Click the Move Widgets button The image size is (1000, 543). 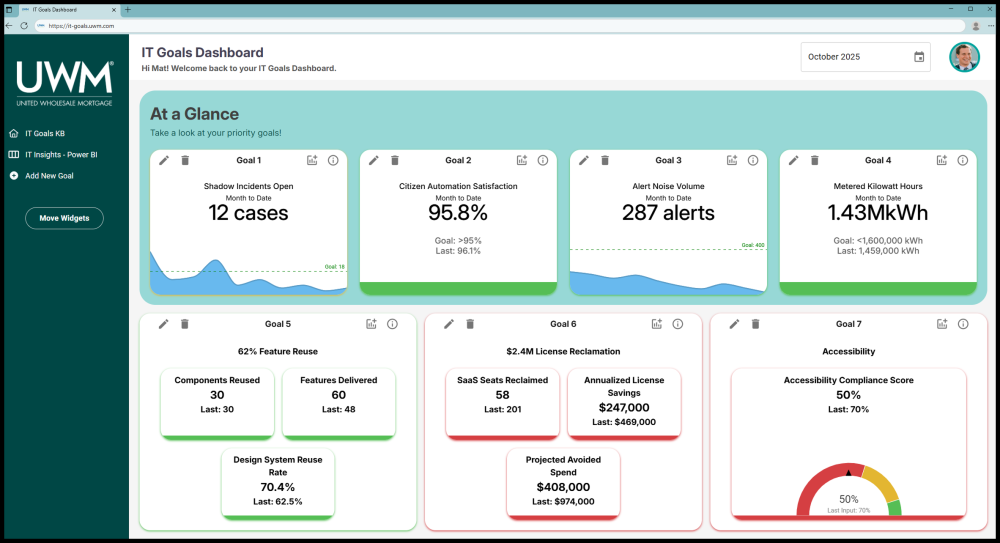tap(64, 218)
